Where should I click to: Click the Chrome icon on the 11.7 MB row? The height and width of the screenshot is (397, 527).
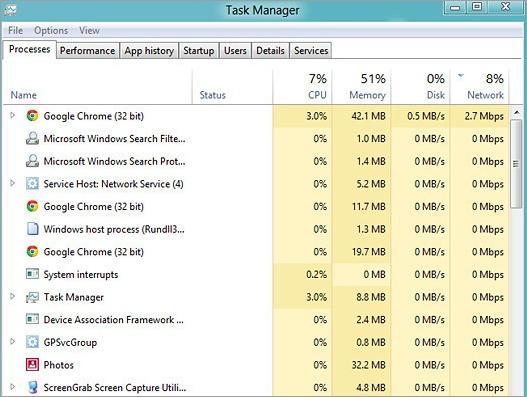[32, 206]
